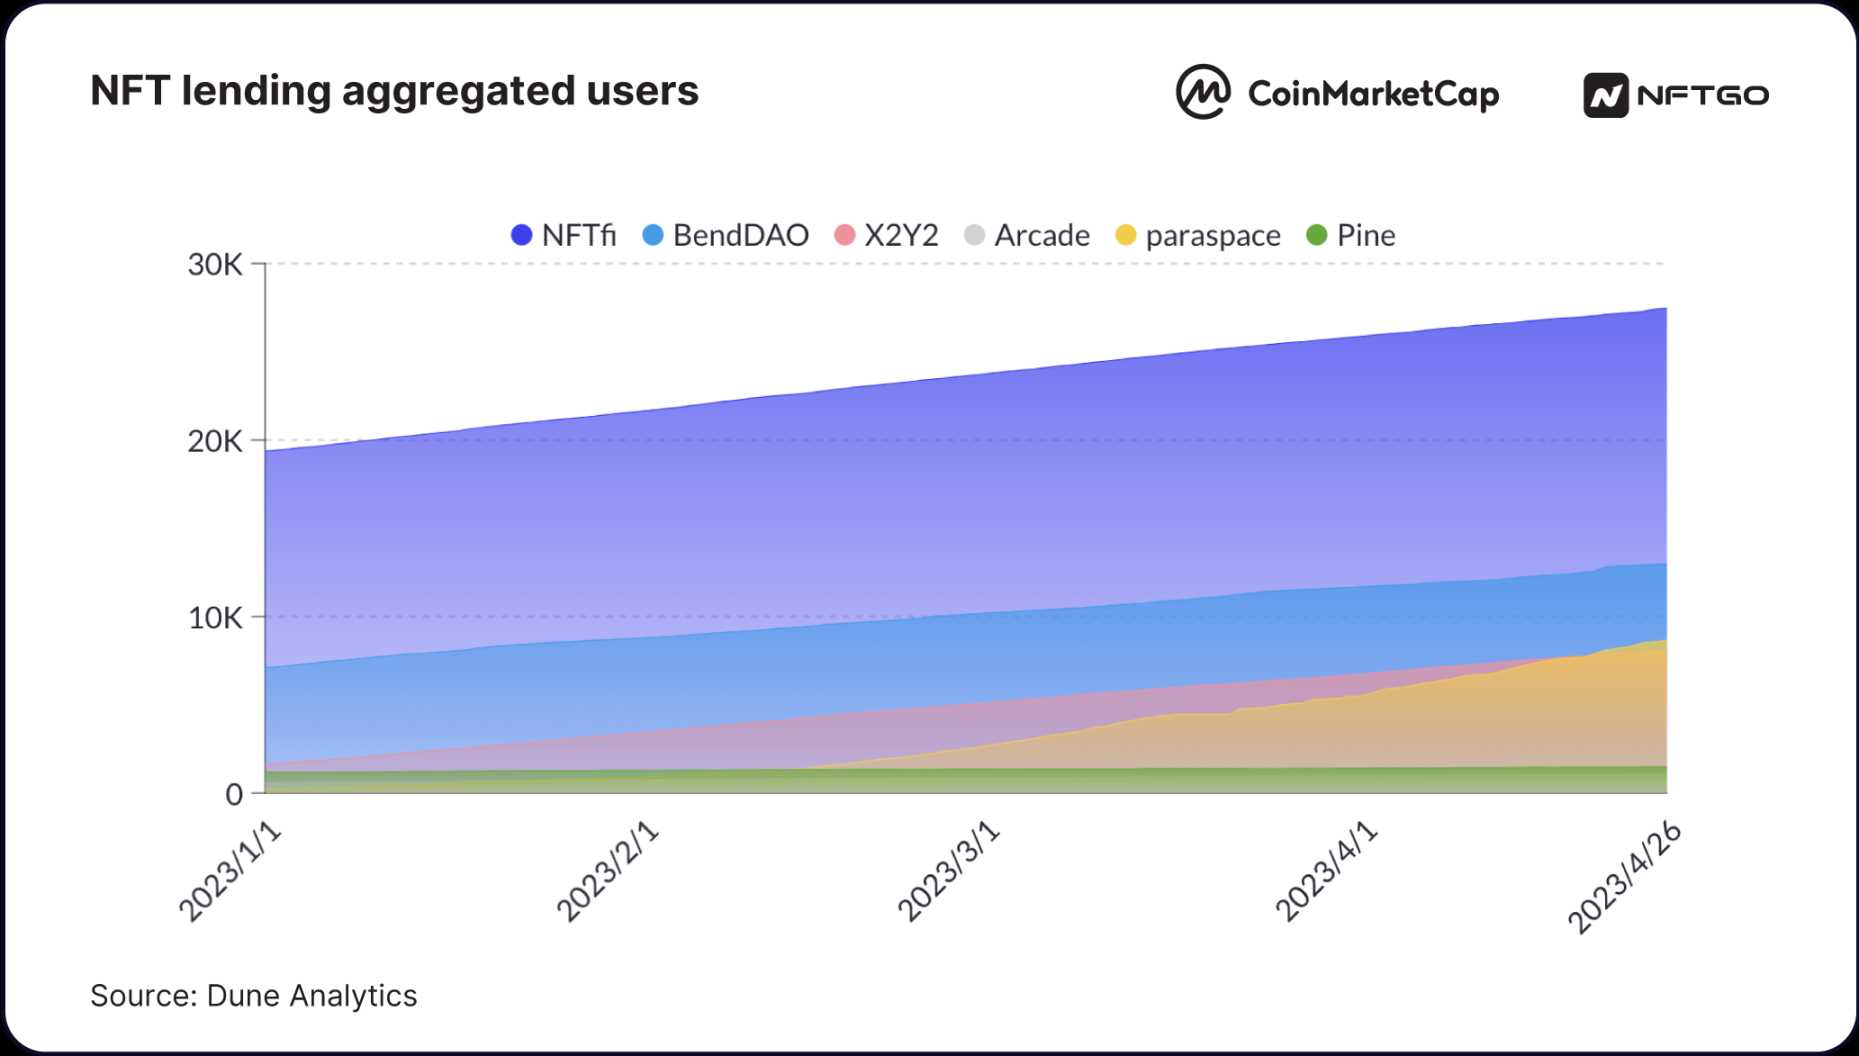Screen dimensions: 1859x1056
Task: Toggle the NFTfi legend dot
Action: pyautogui.click(x=521, y=235)
